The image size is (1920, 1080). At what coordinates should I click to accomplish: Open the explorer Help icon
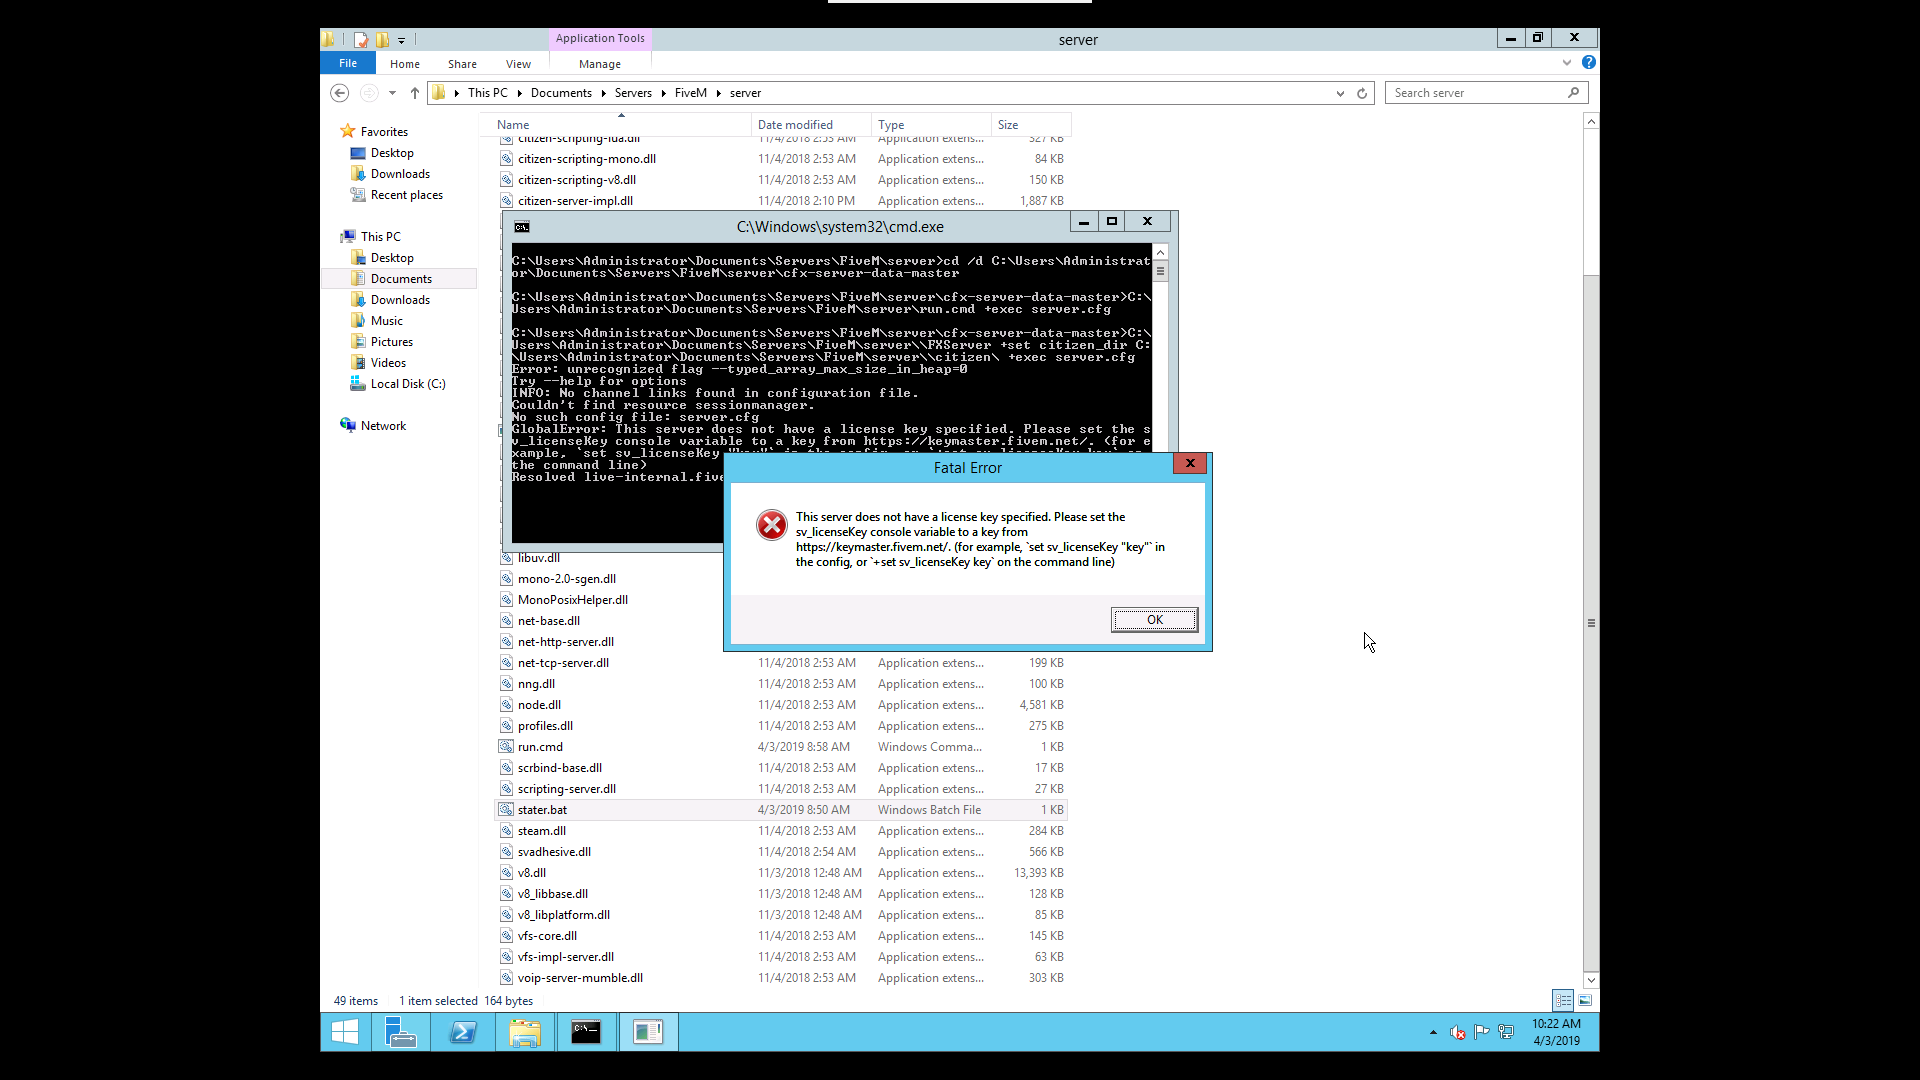tap(1588, 63)
